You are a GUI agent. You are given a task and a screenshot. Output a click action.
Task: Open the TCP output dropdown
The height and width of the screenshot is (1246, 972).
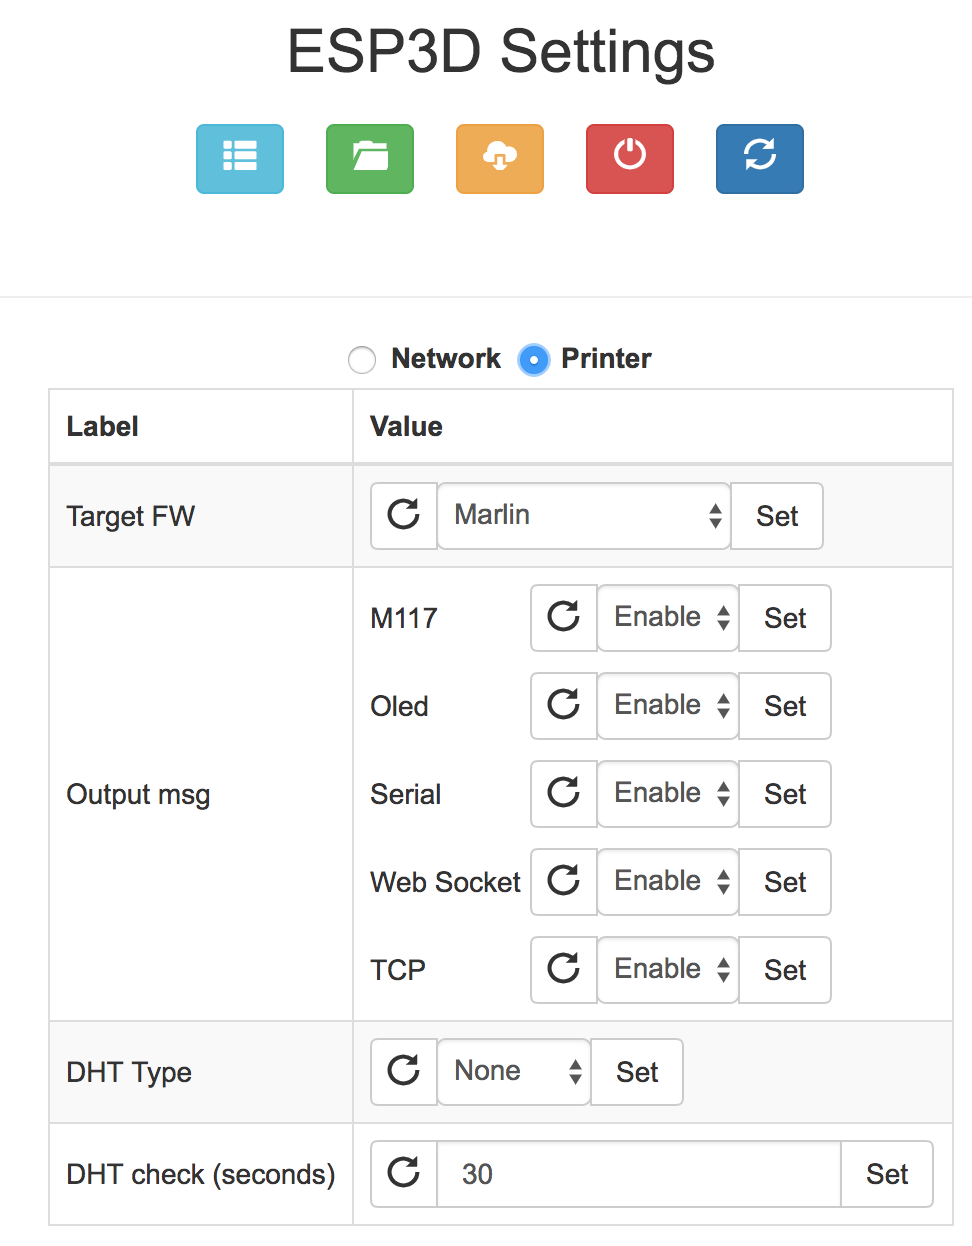pyautogui.click(x=667, y=969)
